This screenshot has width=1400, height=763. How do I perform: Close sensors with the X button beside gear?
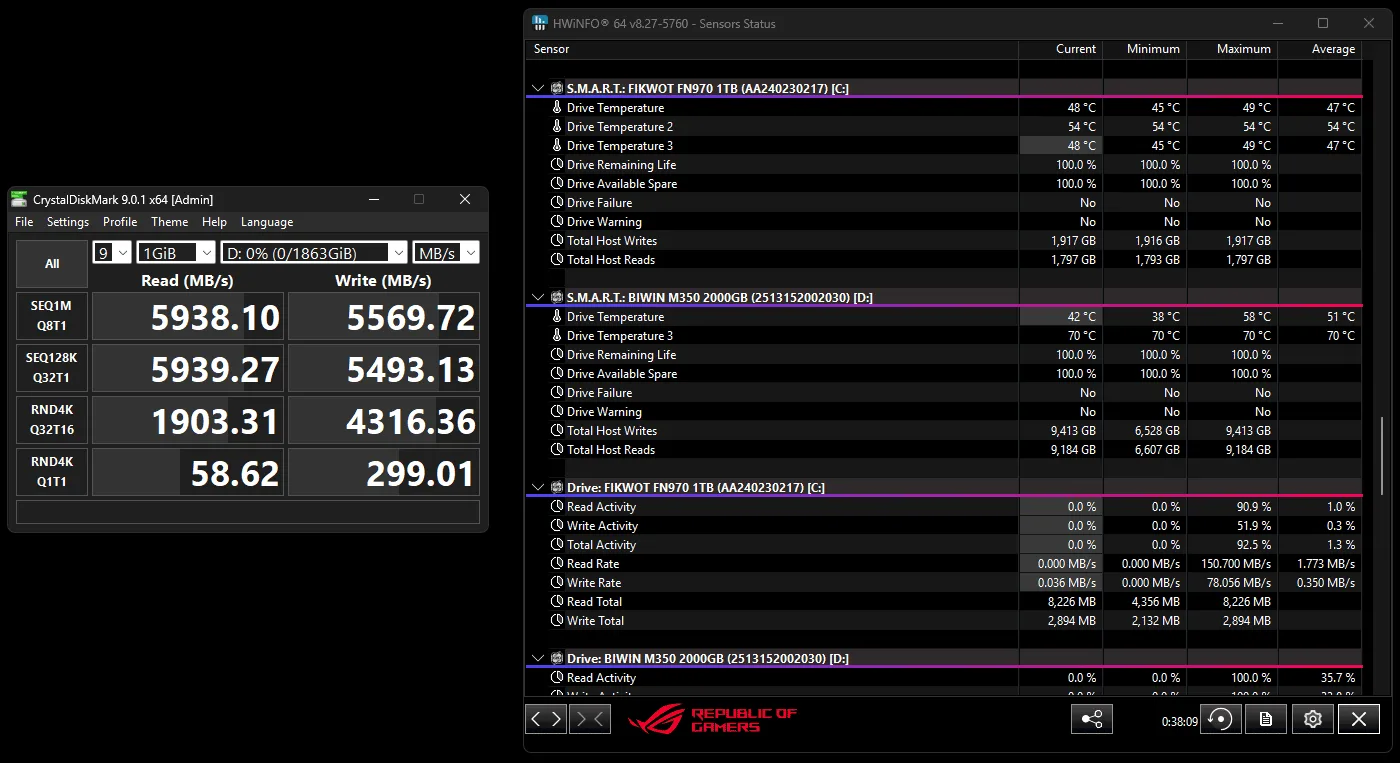1359,718
